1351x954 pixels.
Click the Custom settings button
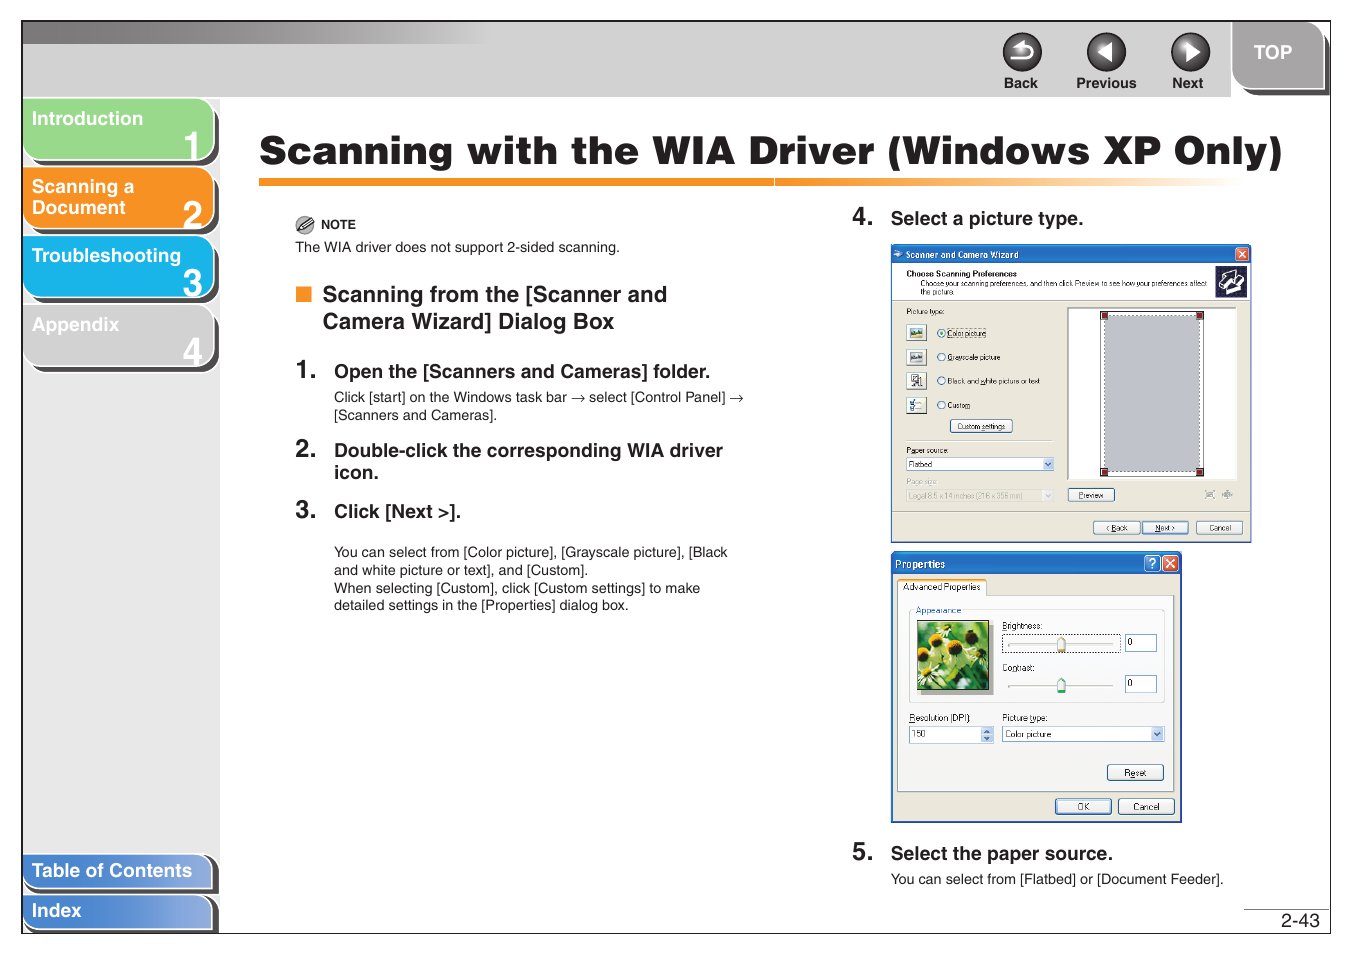pos(981,426)
